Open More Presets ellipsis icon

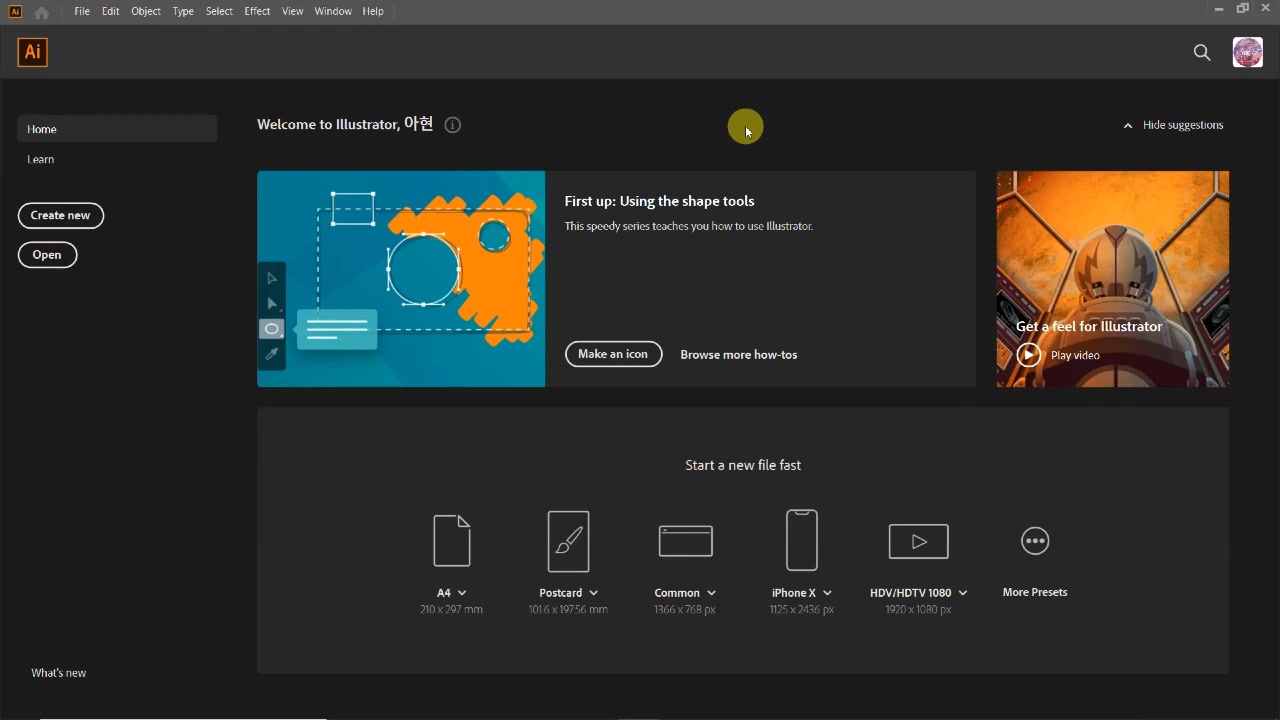click(1035, 541)
